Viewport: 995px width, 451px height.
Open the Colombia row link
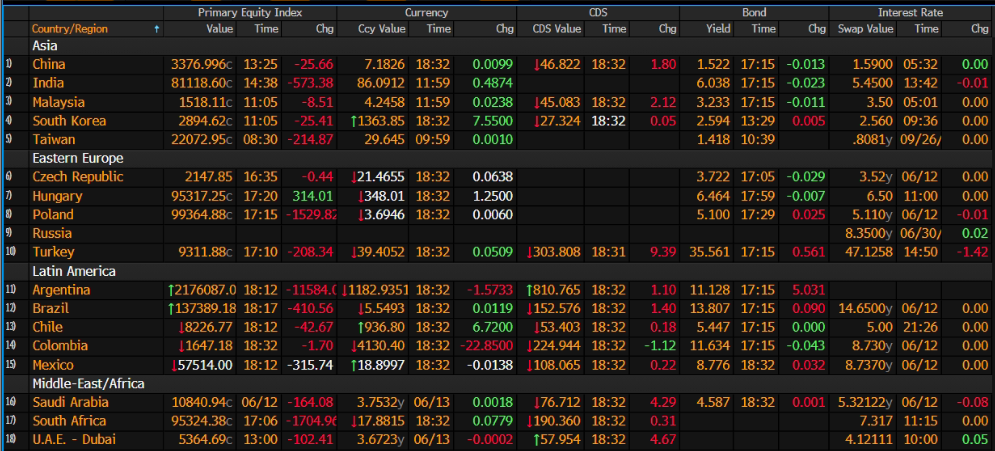click(60, 346)
